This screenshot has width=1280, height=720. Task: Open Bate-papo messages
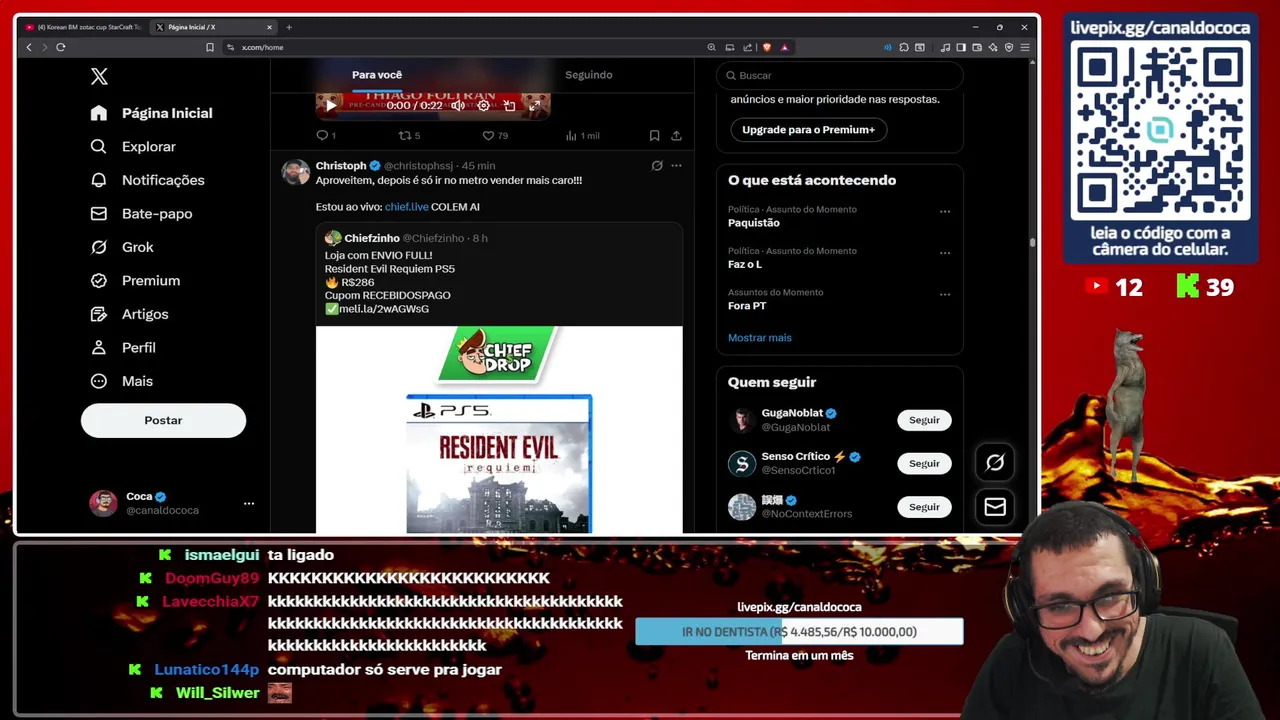click(141, 213)
